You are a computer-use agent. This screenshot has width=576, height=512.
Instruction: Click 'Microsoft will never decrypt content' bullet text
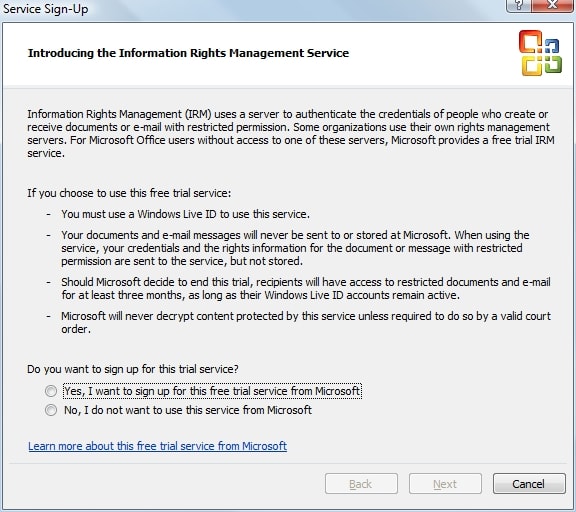click(x=306, y=322)
